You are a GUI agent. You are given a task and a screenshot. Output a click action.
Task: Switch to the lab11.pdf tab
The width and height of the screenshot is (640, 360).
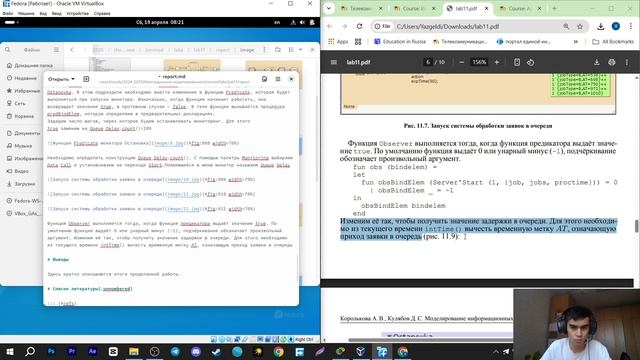click(468, 8)
